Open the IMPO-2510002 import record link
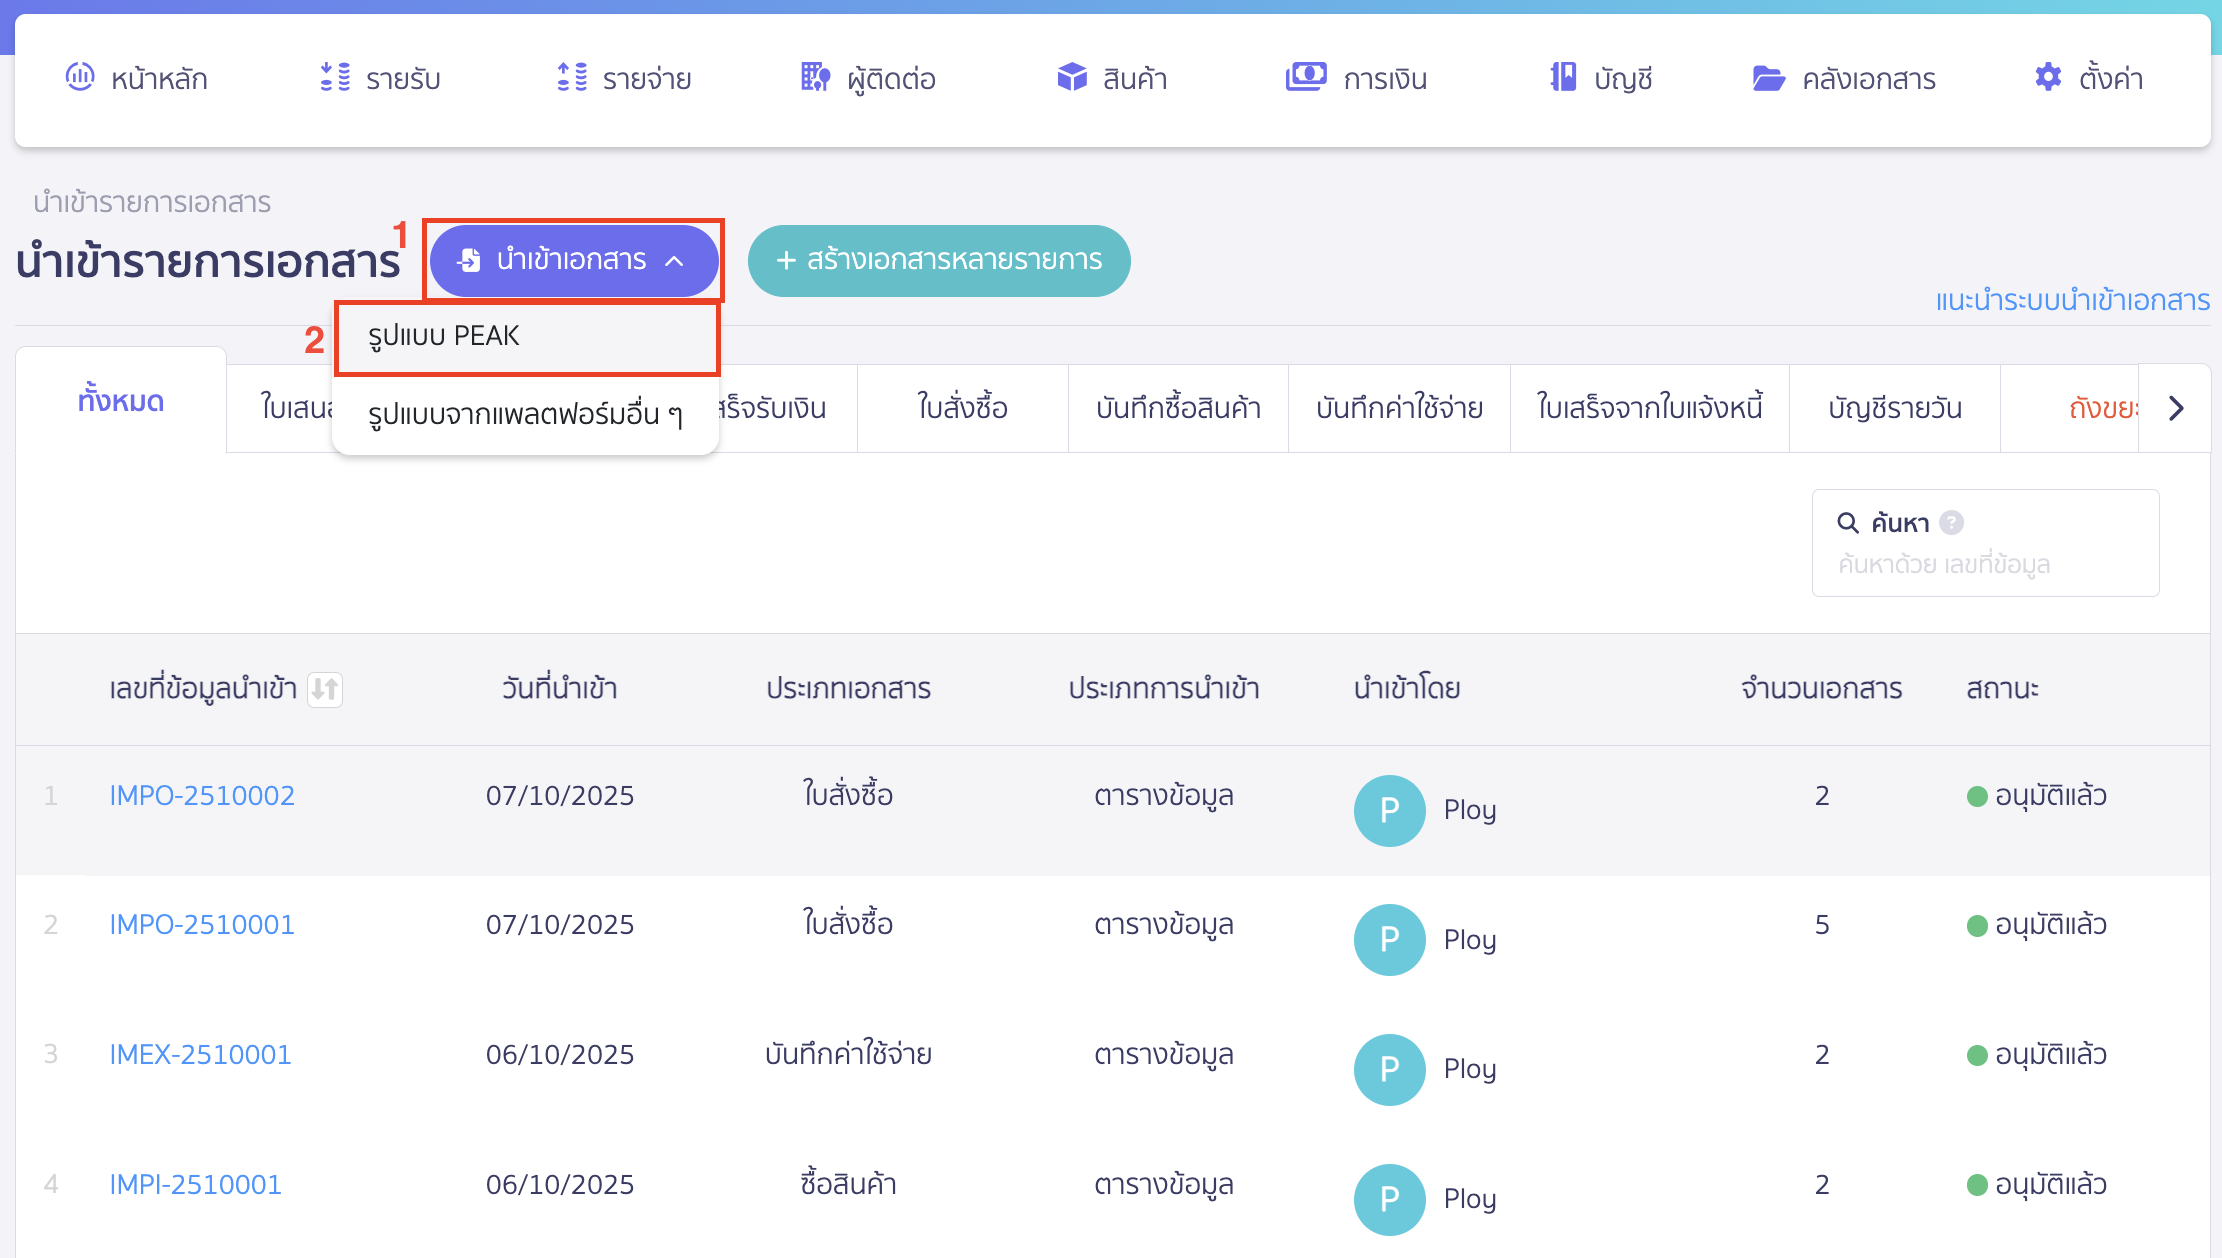The width and height of the screenshot is (2222, 1258). click(201, 795)
